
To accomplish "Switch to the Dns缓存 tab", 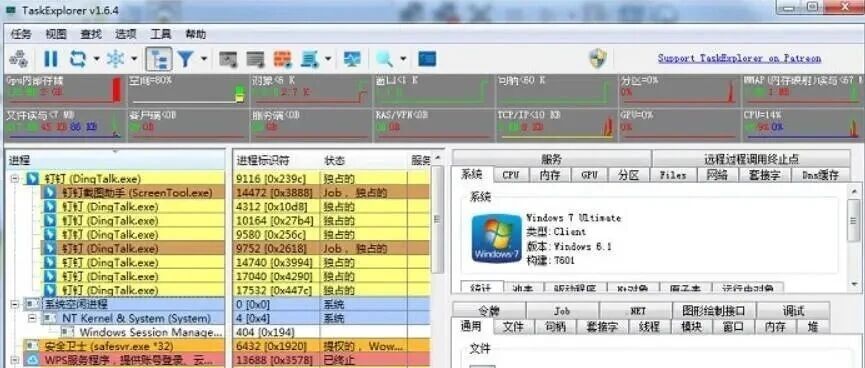I will pos(820,175).
